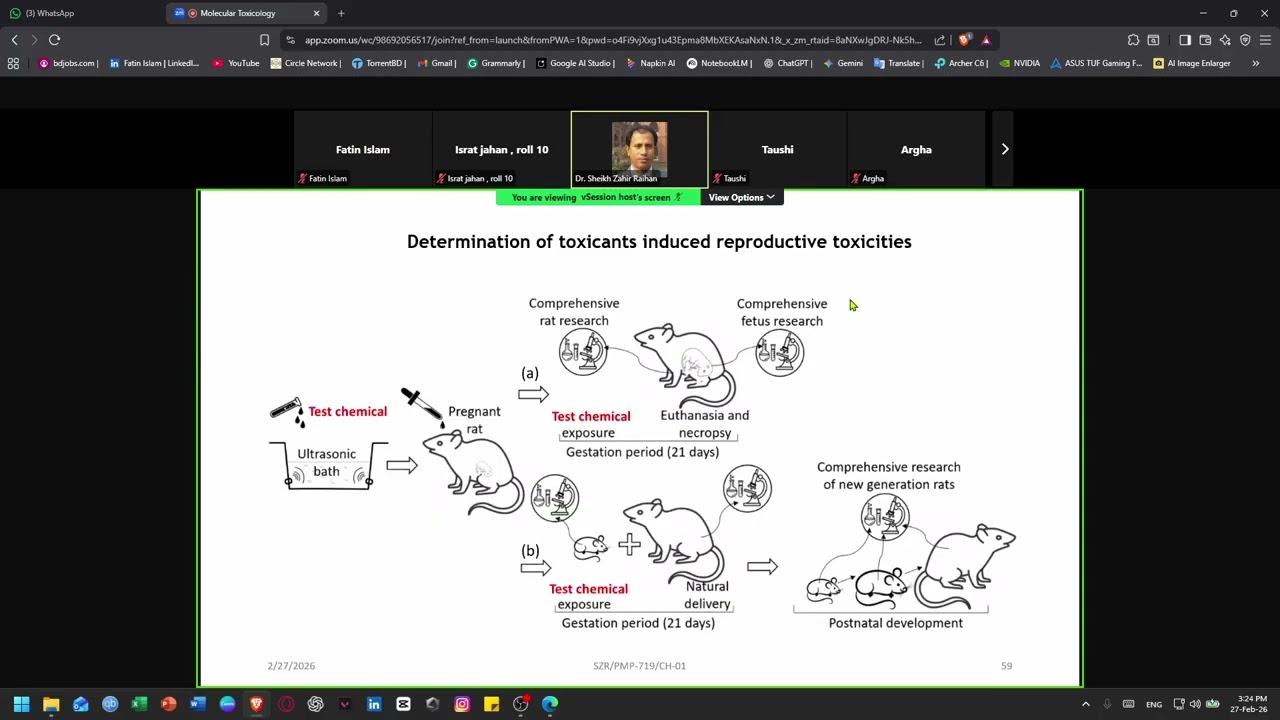Go back with browser back arrow

(x=14, y=40)
